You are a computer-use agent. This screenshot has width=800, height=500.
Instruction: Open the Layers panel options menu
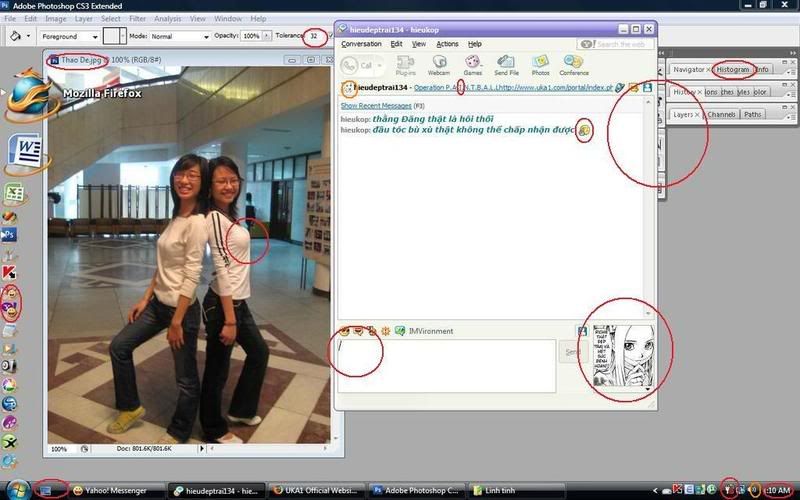791,117
